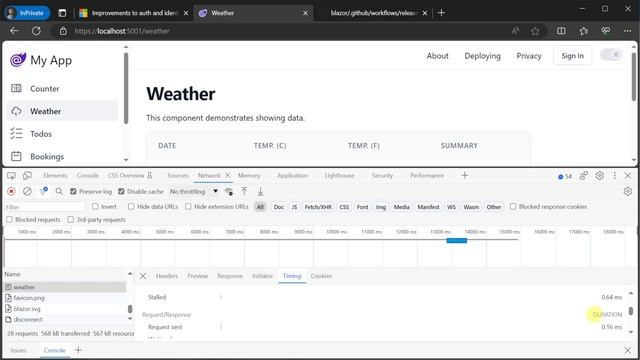This screenshot has width=640, height=360.
Task: Add a drawer tool next to Console
Action: pos(78,350)
